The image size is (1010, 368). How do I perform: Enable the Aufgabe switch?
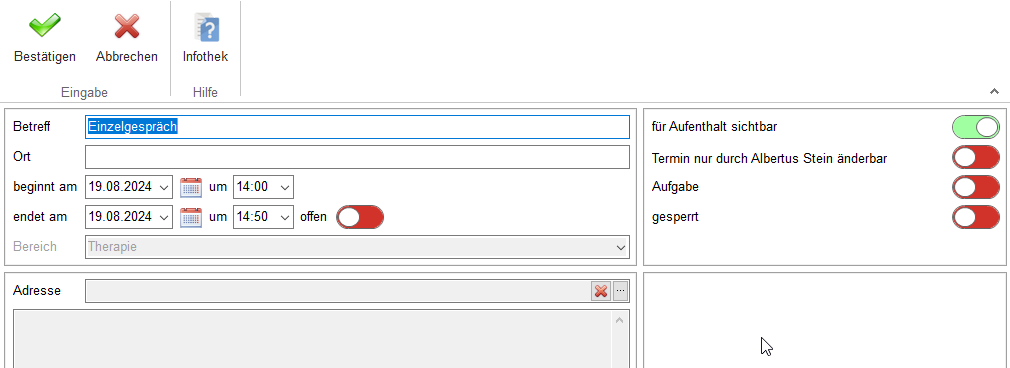tap(976, 187)
